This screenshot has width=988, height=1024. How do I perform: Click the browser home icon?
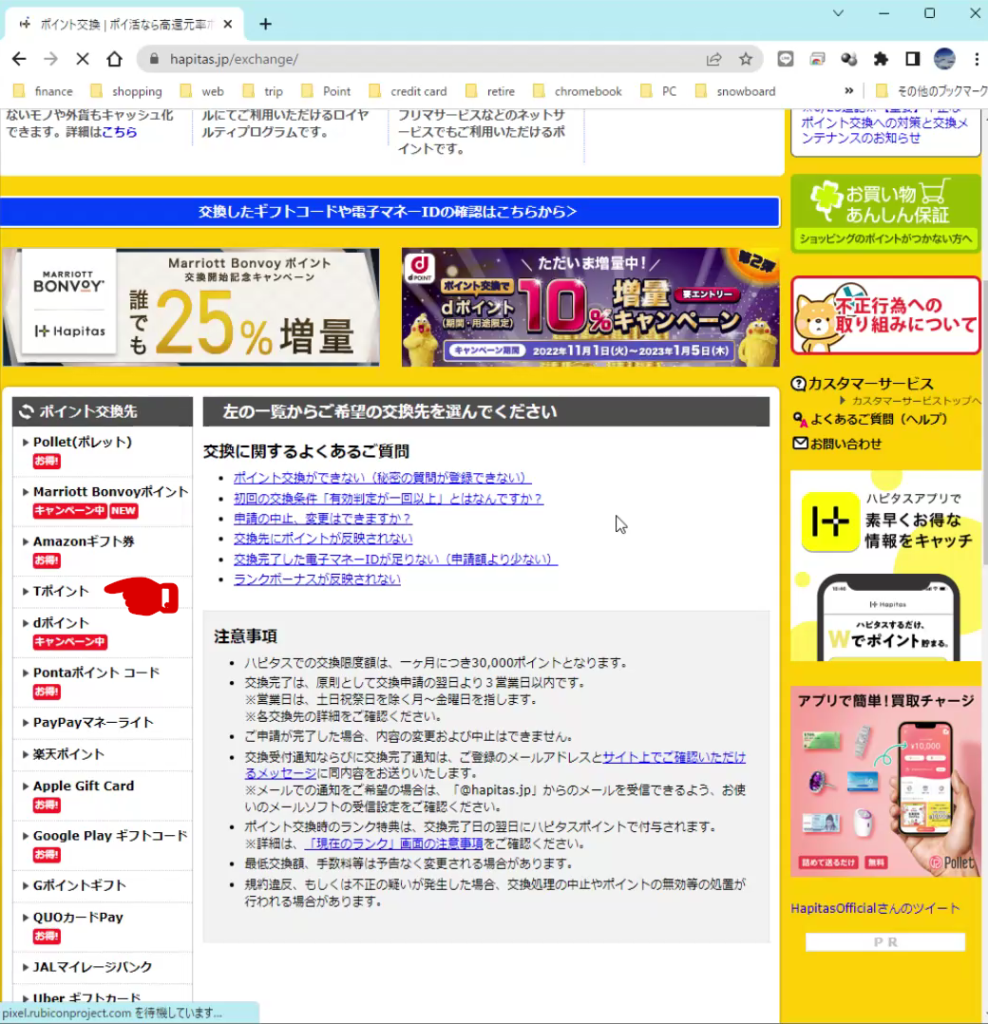(x=115, y=59)
